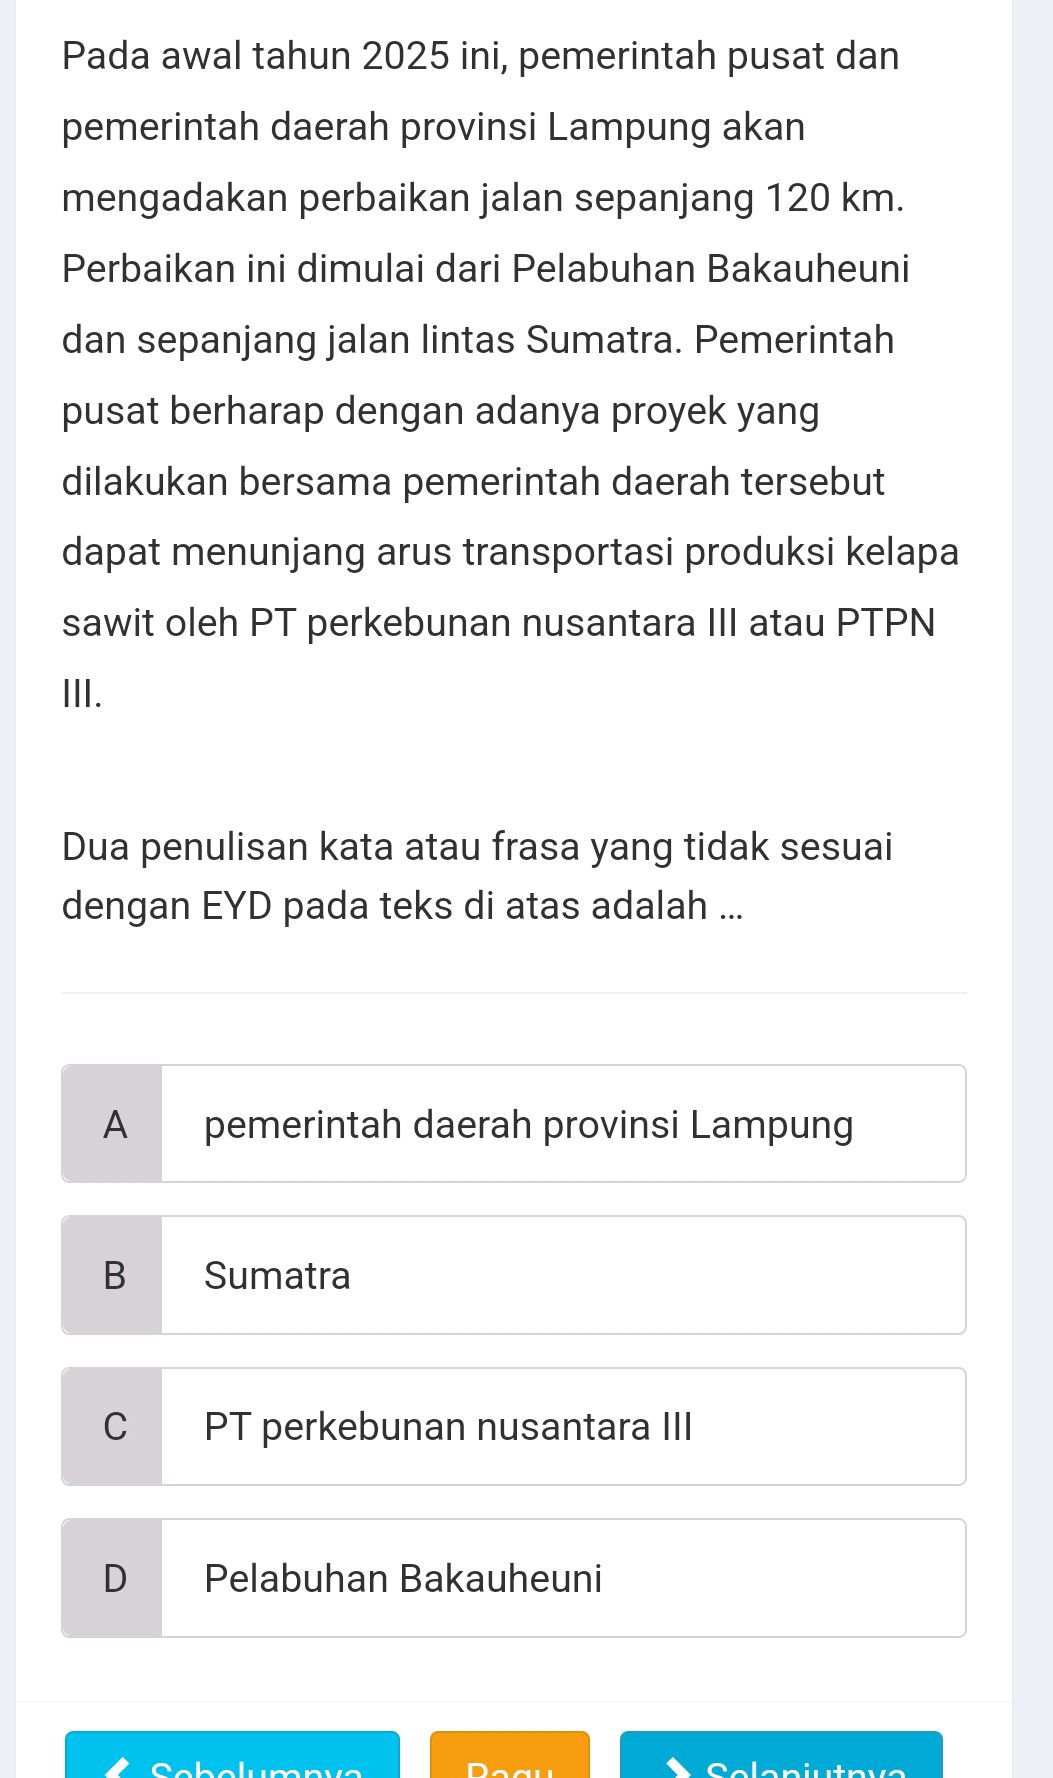The width and height of the screenshot is (1053, 1778).
Task: Click the letter B label box
Action: [112, 1274]
